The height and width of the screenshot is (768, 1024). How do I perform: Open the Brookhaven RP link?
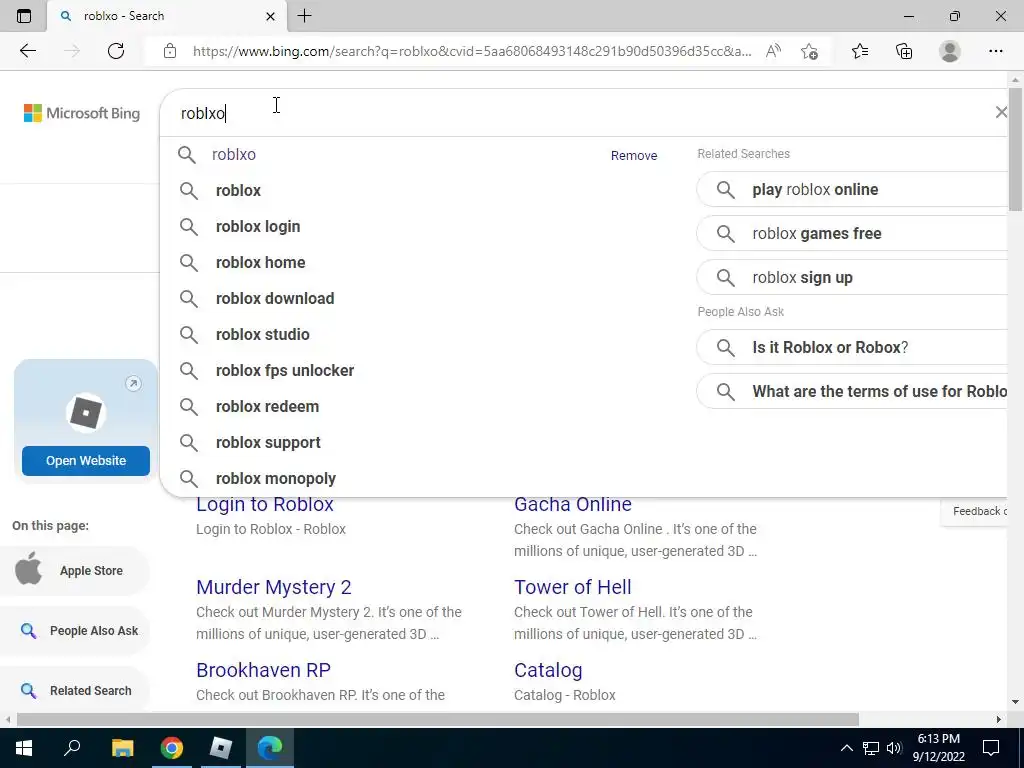263,670
